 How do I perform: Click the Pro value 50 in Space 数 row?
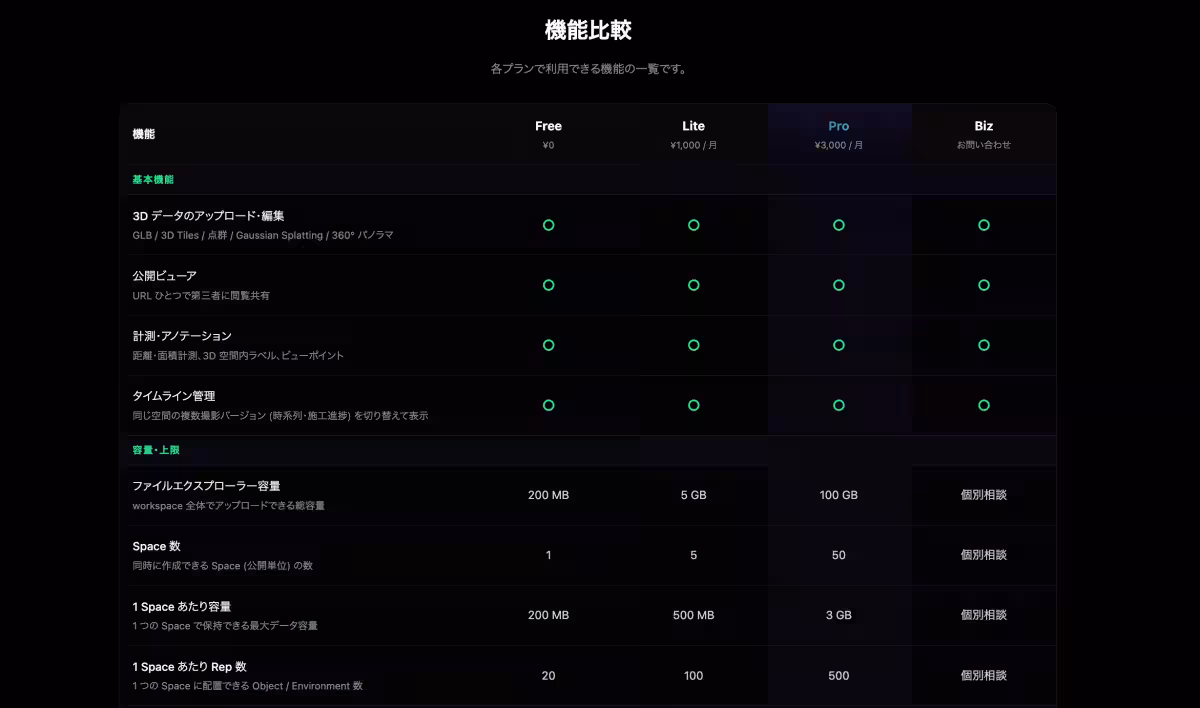(838, 555)
